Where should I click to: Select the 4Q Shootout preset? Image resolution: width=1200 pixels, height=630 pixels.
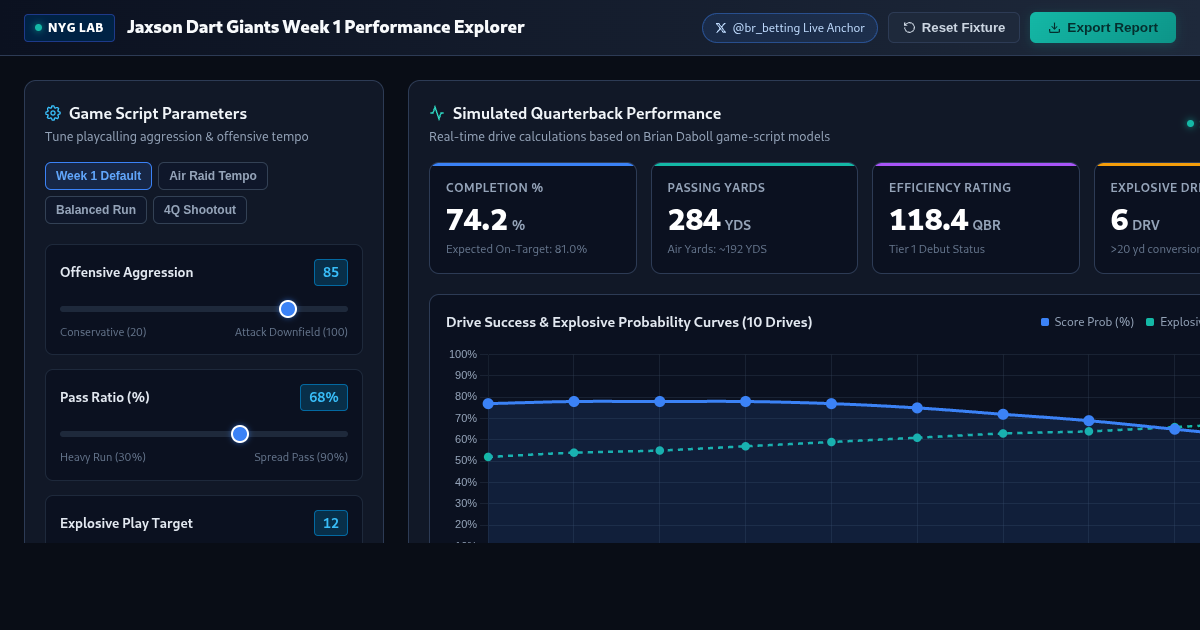pyautogui.click(x=200, y=210)
